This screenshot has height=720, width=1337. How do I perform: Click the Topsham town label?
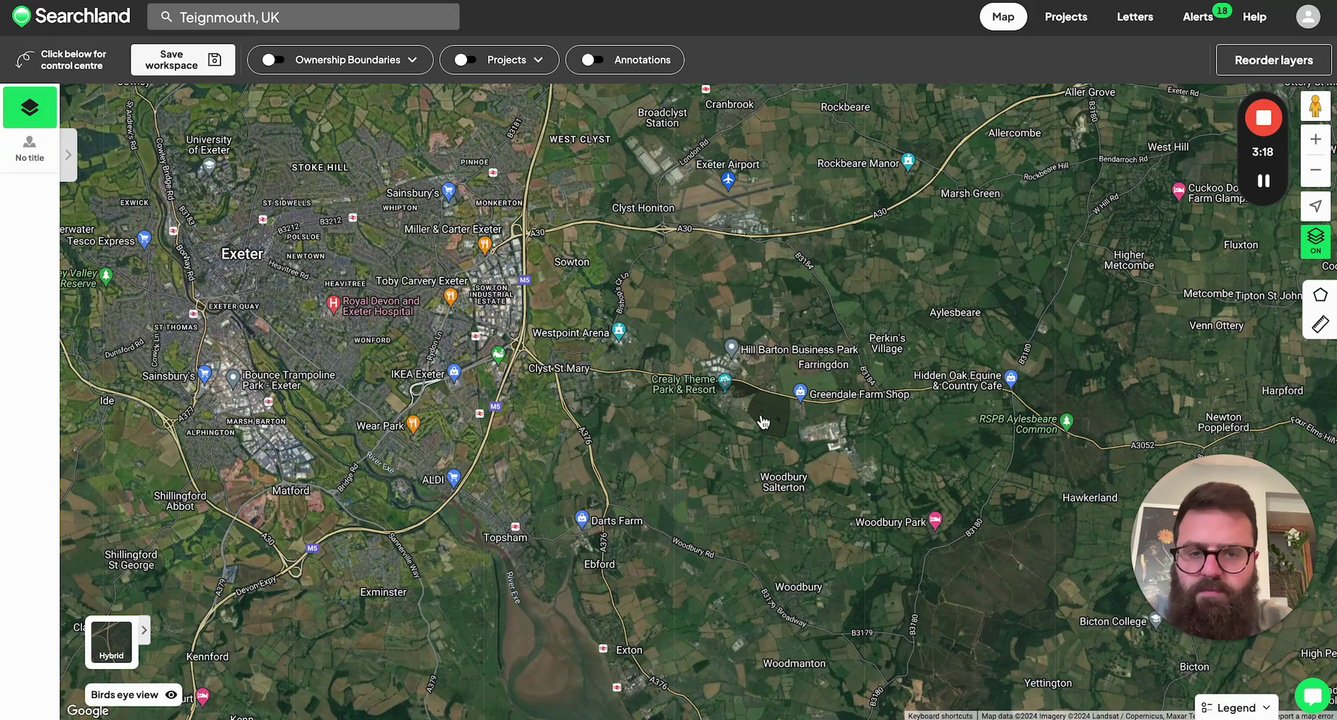pyautogui.click(x=505, y=537)
